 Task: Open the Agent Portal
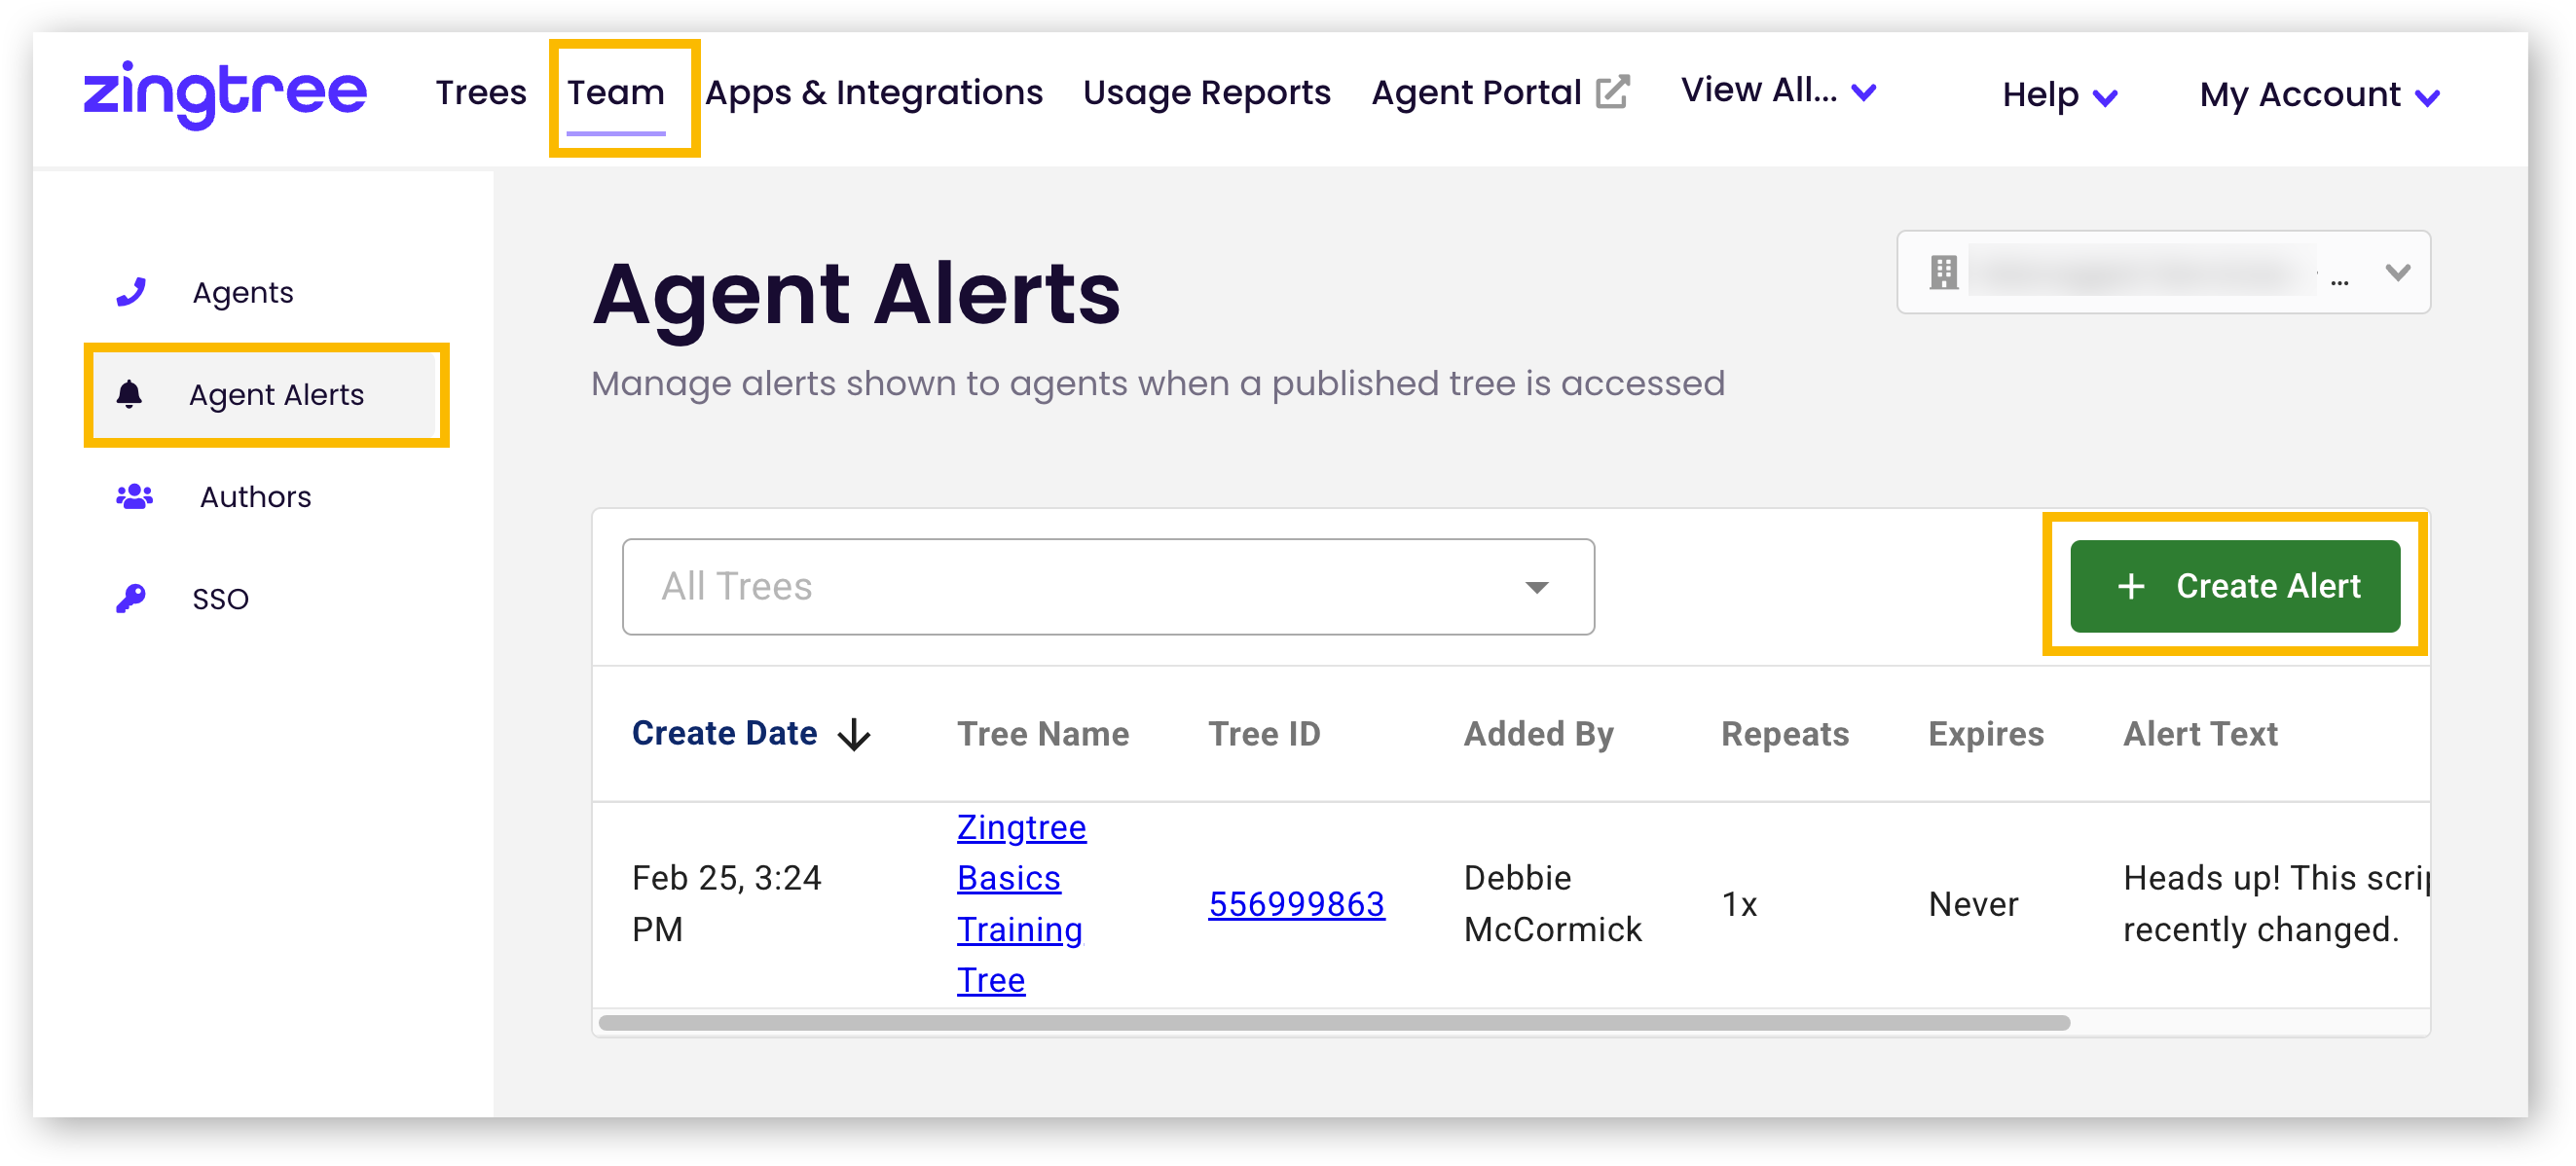(1476, 93)
